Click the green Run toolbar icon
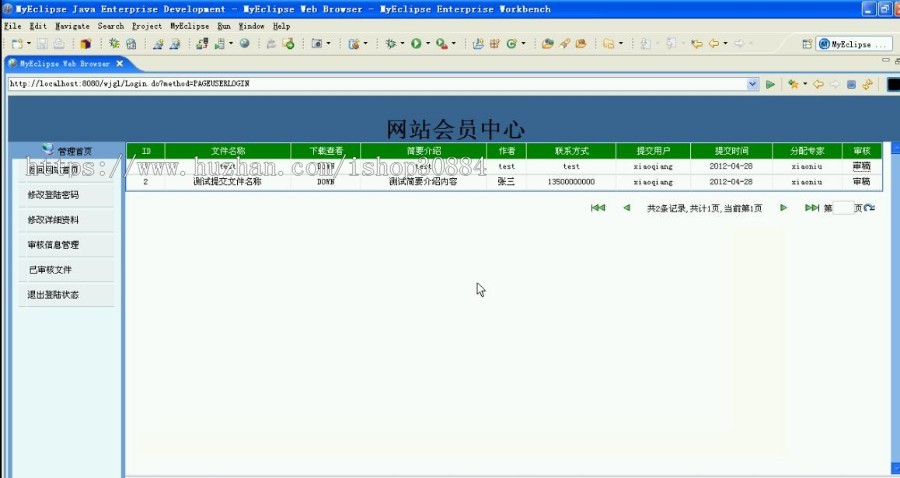900x478 pixels. click(x=416, y=44)
